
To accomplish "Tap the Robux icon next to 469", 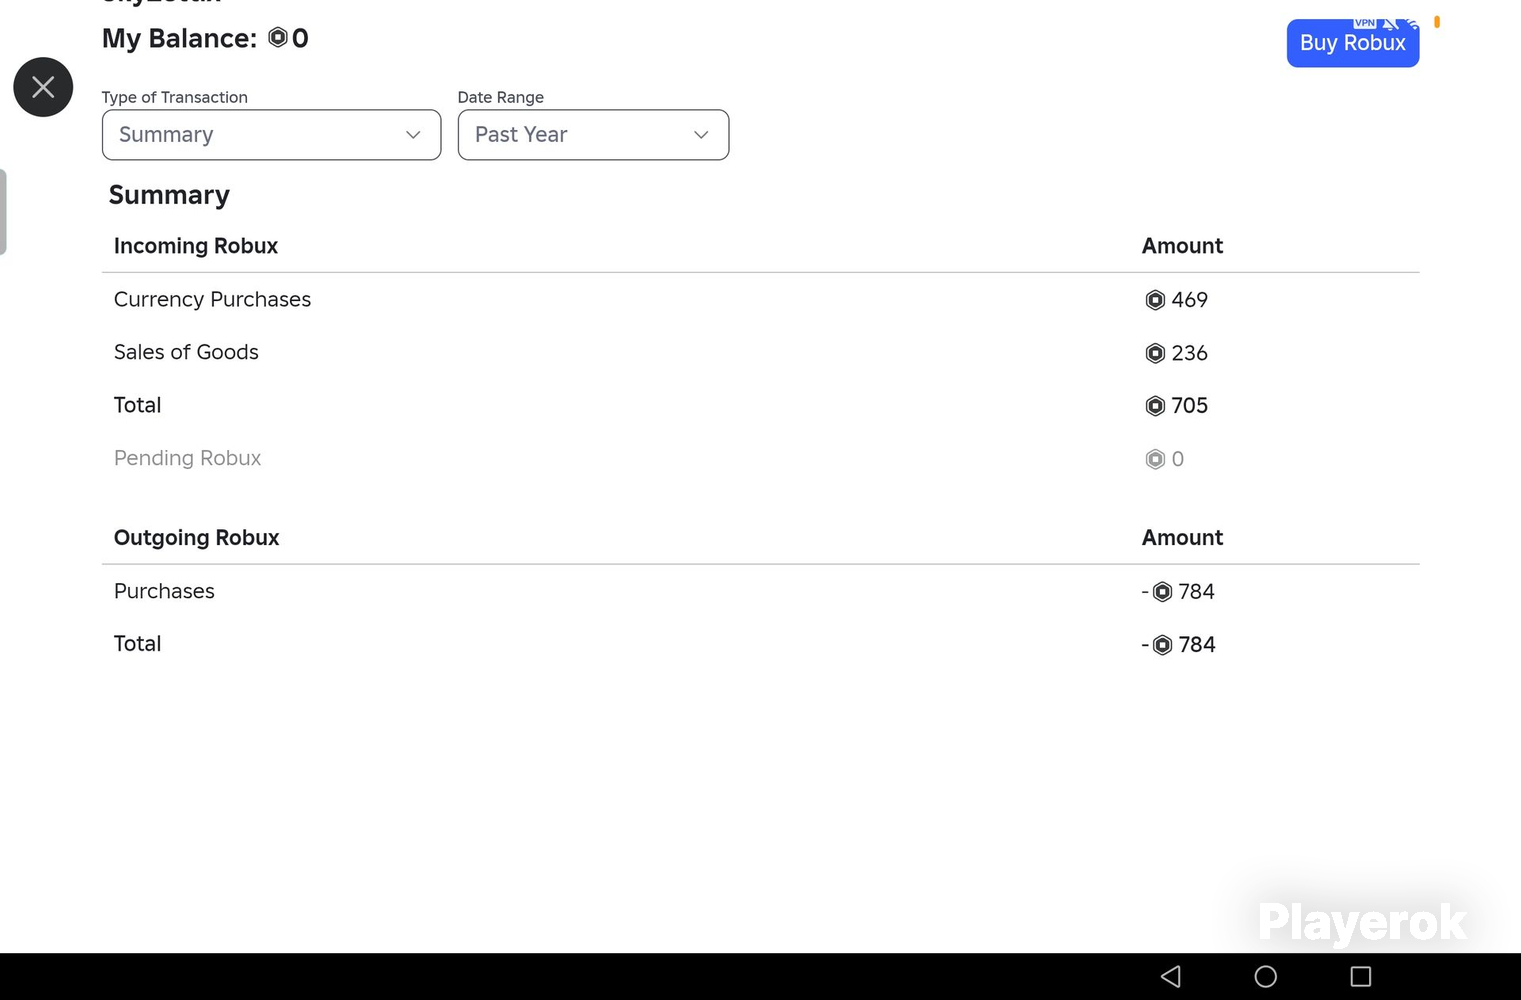I will pos(1155,300).
